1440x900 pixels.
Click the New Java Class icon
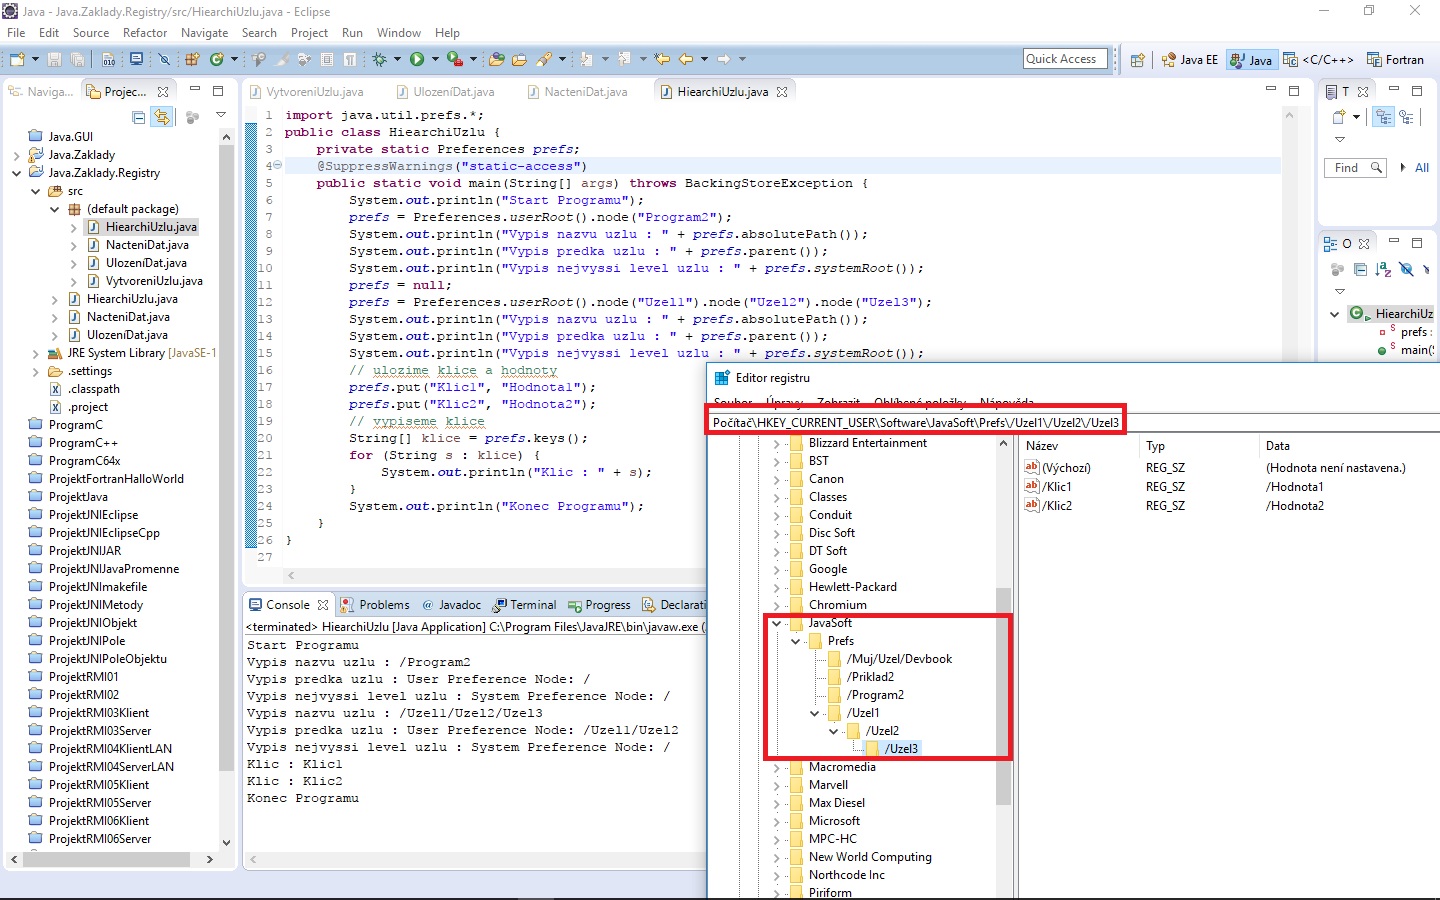click(x=216, y=60)
